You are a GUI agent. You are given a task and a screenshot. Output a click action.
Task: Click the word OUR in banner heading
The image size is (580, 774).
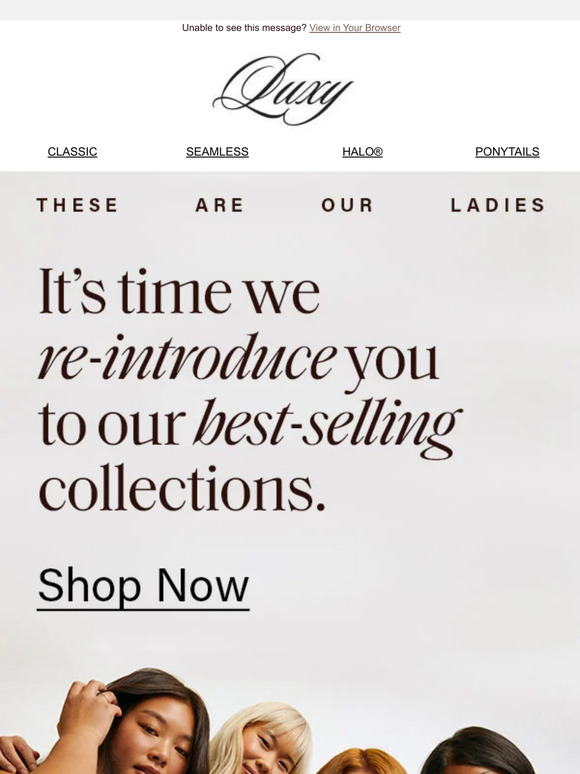point(347,205)
